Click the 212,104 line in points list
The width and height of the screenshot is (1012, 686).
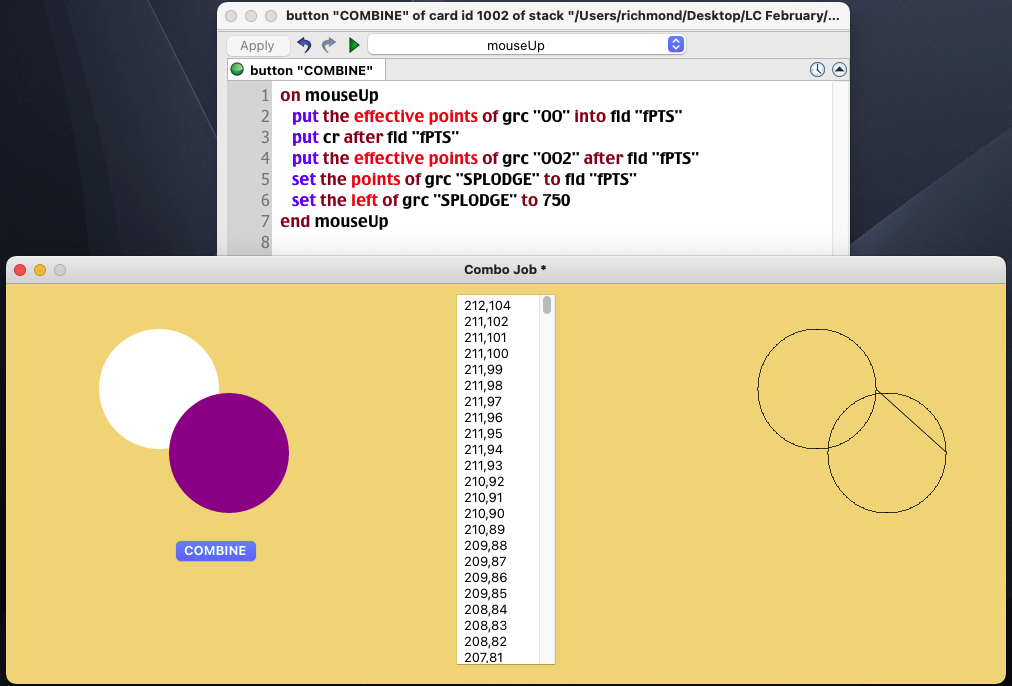487,306
